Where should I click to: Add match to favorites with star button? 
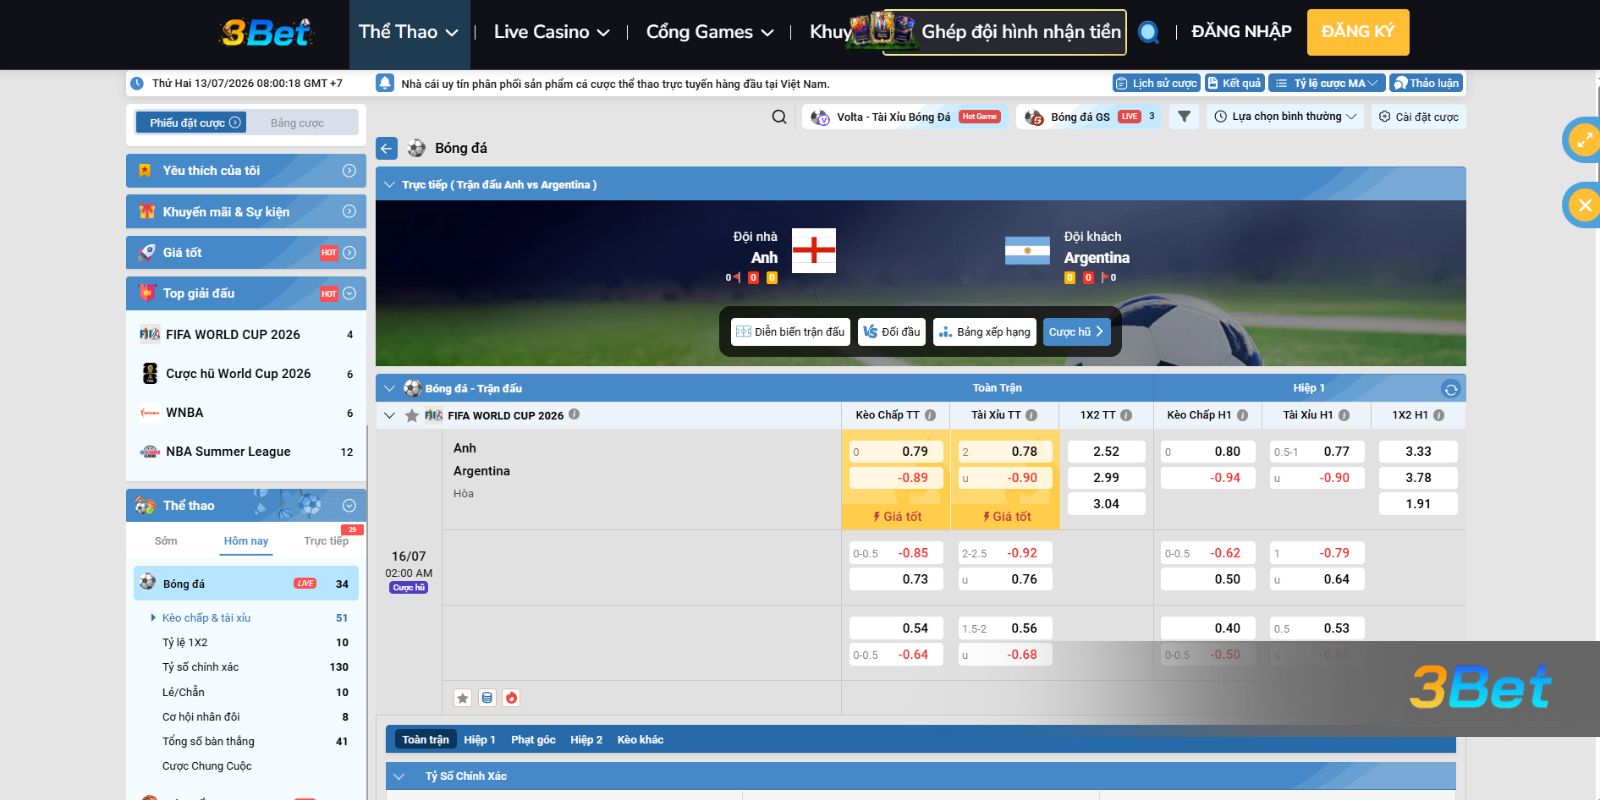[x=462, y=698]
